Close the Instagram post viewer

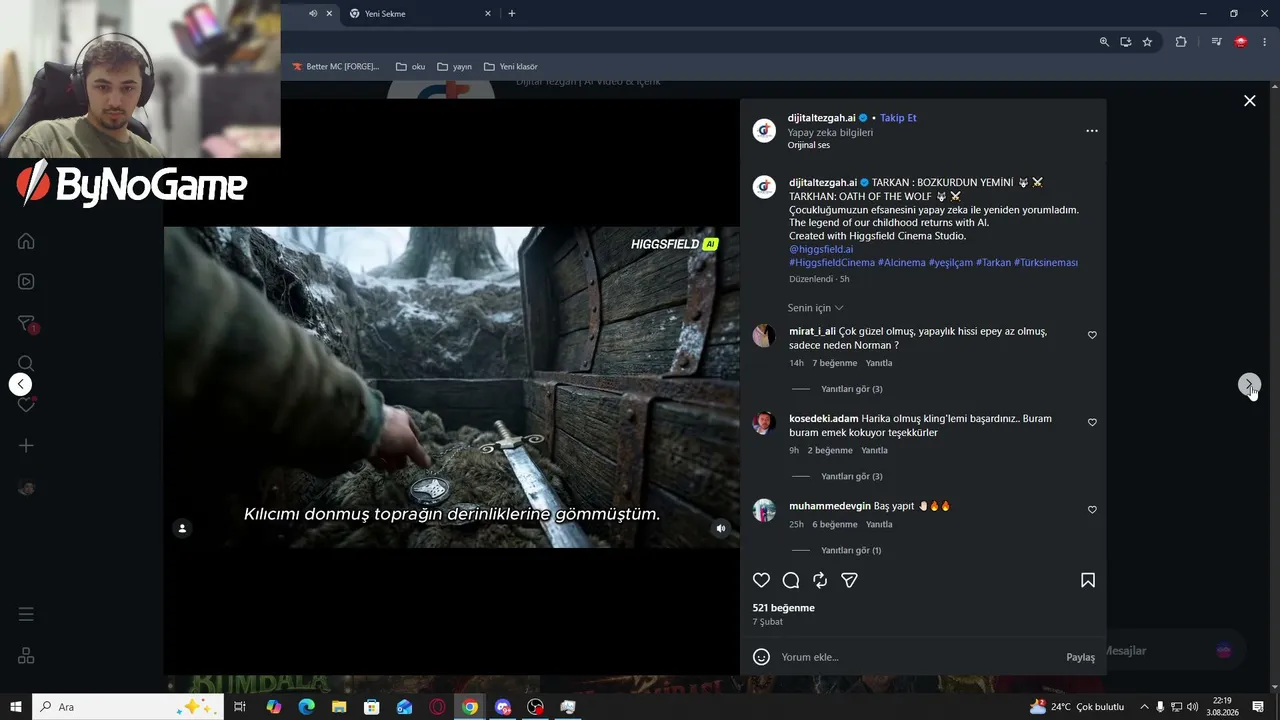1249,101
